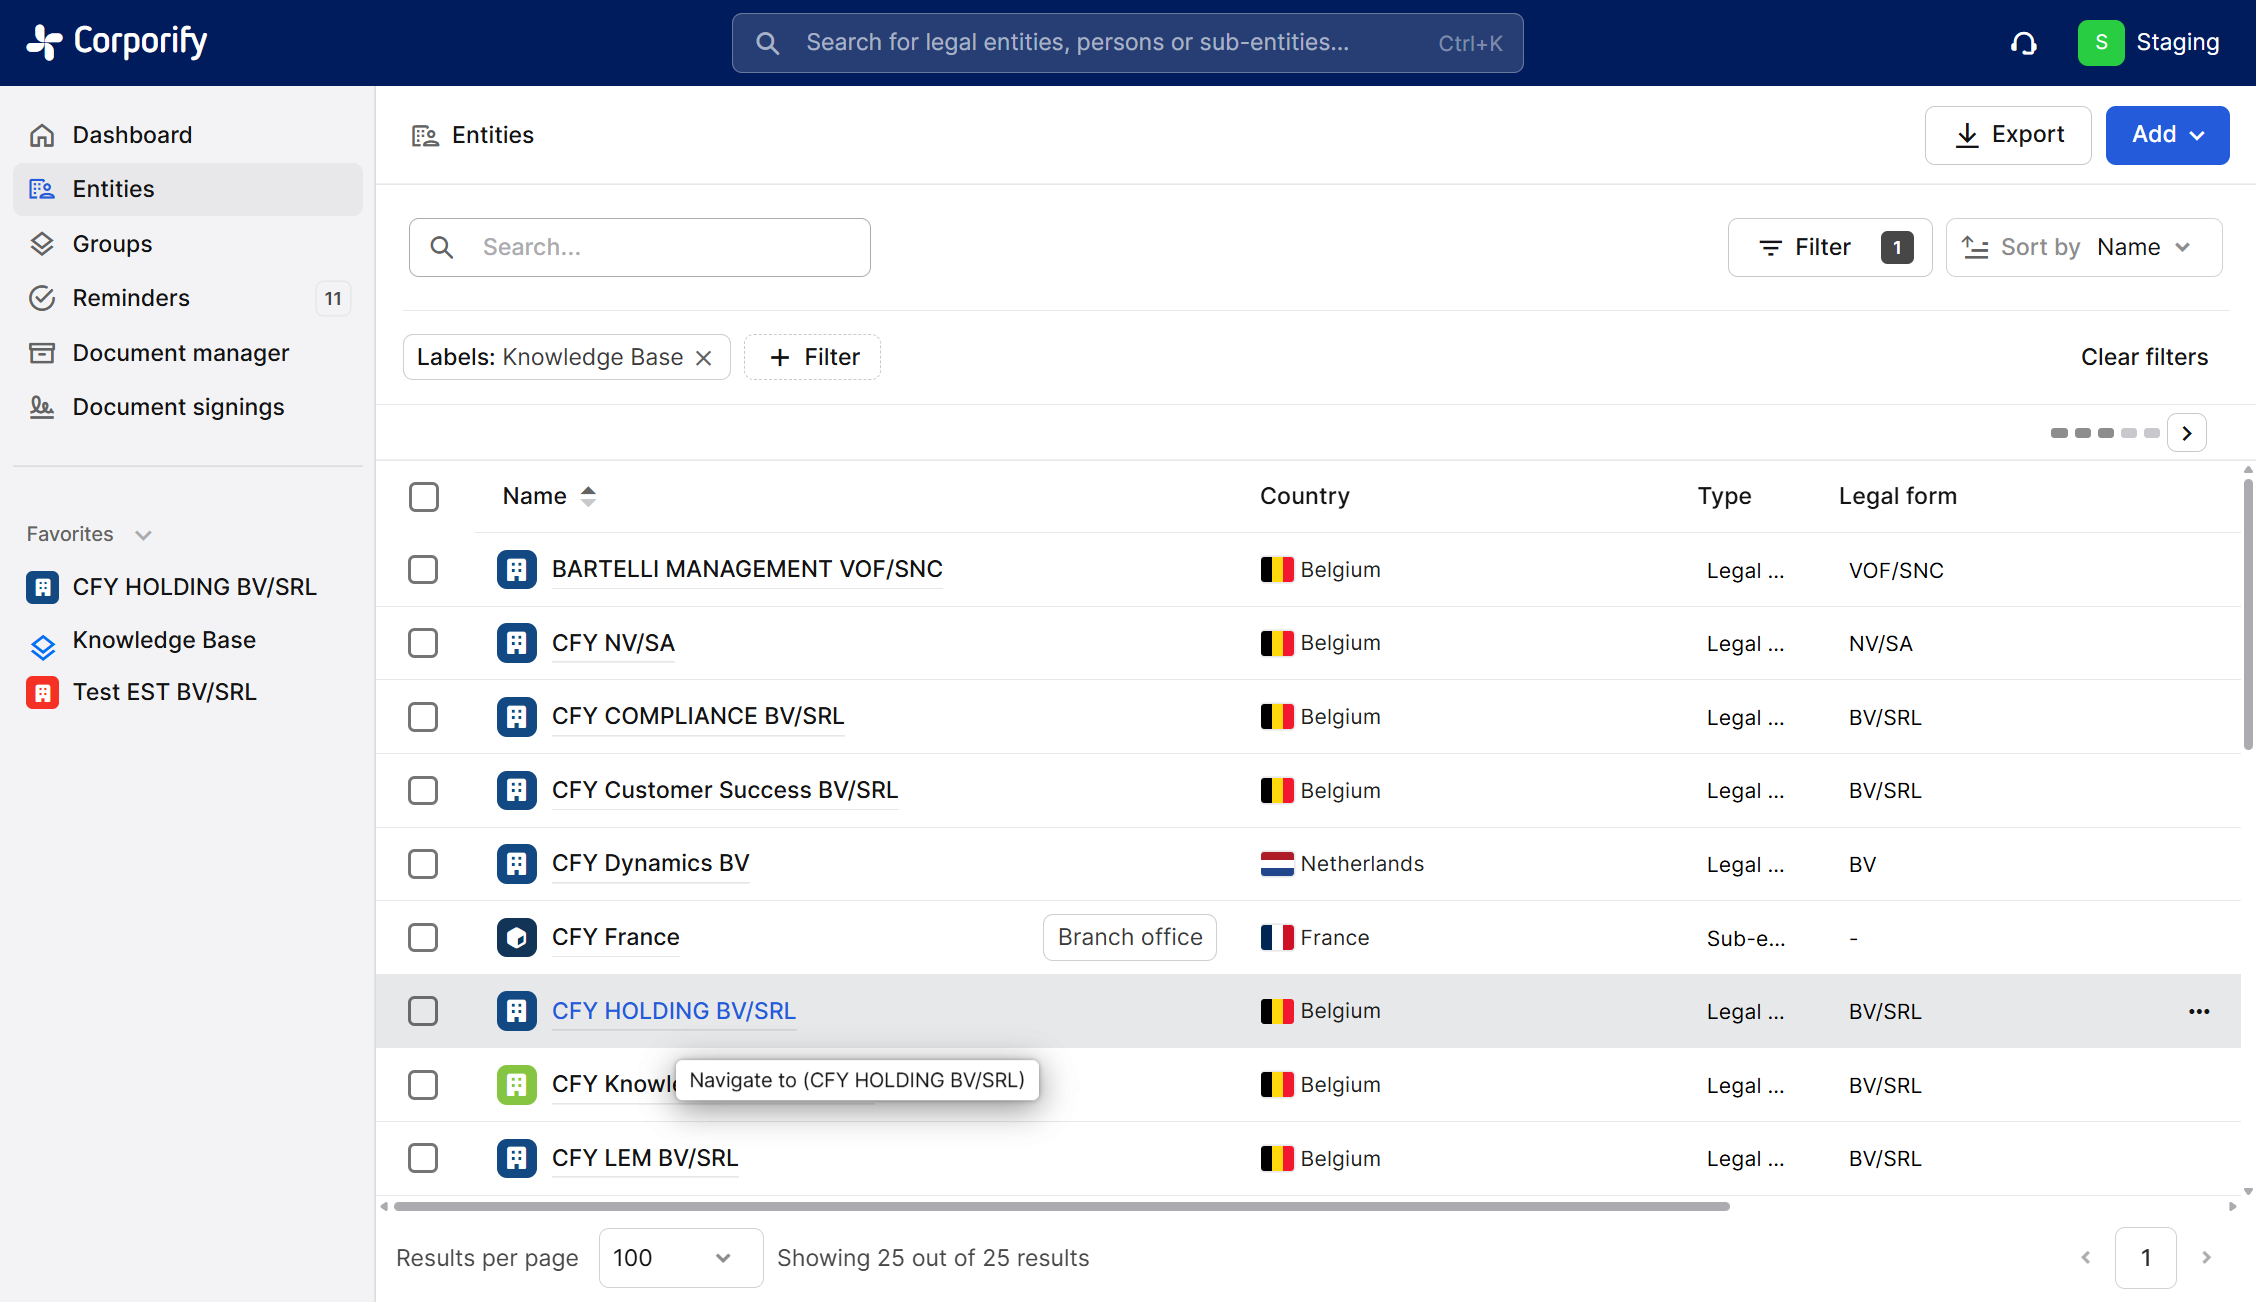
Task: Open the Sort by Name dropdown
Action: click(2083, 248)
